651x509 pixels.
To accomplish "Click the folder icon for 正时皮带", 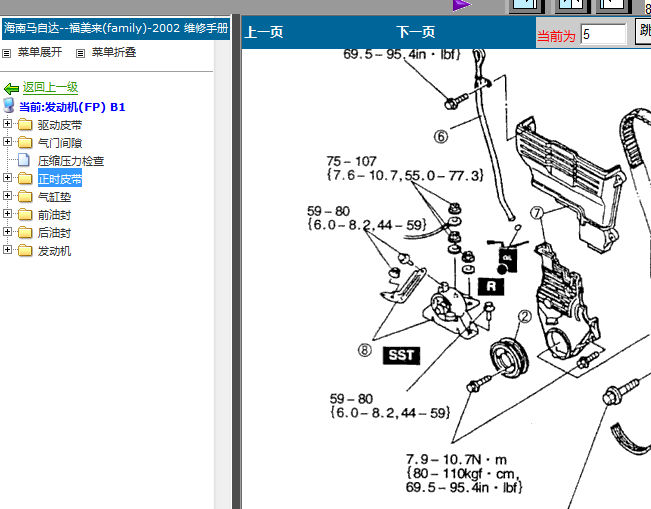I will point(25,178).
